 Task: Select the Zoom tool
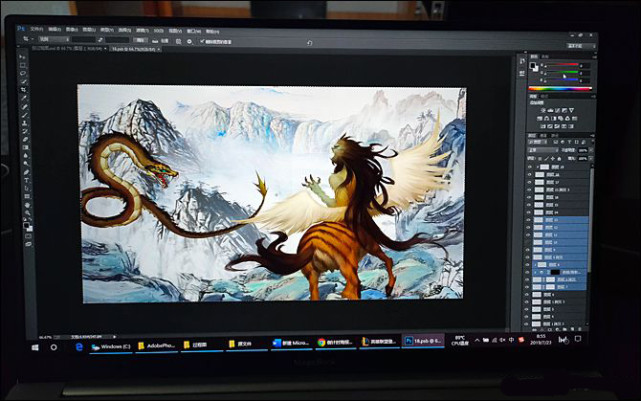pyautogui.click(x=27, y=213)
